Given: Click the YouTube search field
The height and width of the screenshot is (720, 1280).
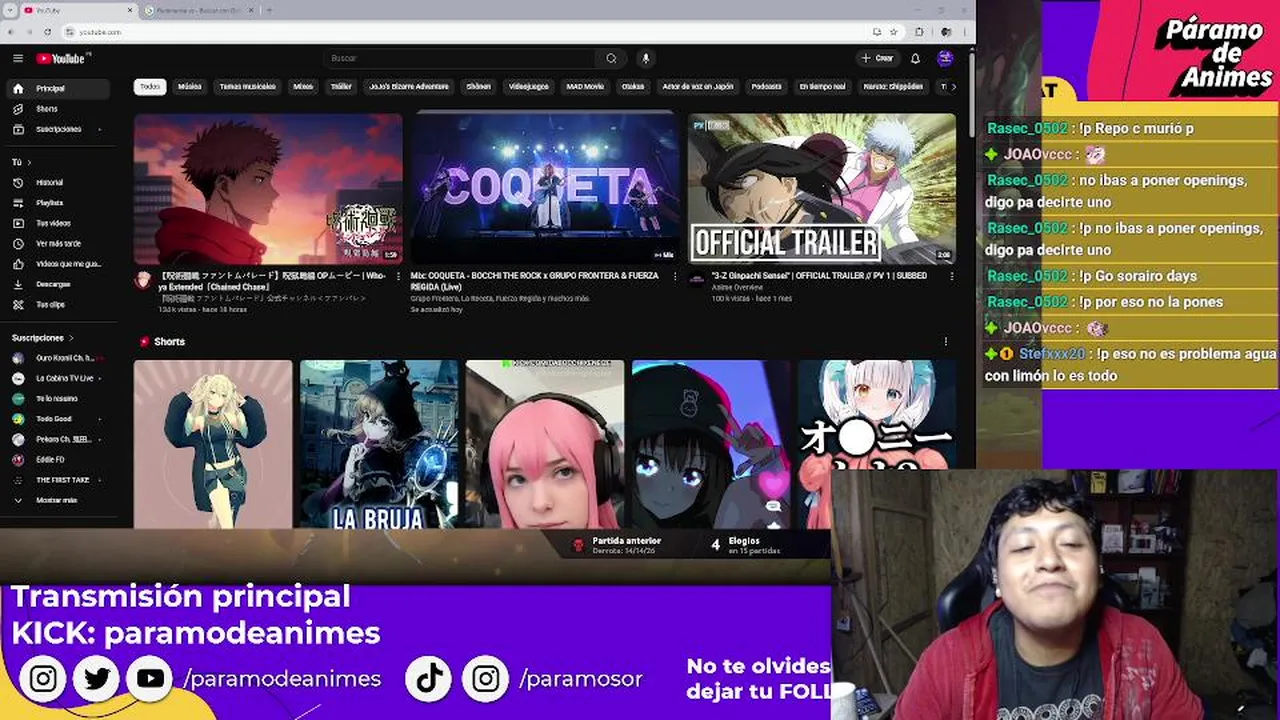Looking at the screenshot, I should [x=462, y=58].
